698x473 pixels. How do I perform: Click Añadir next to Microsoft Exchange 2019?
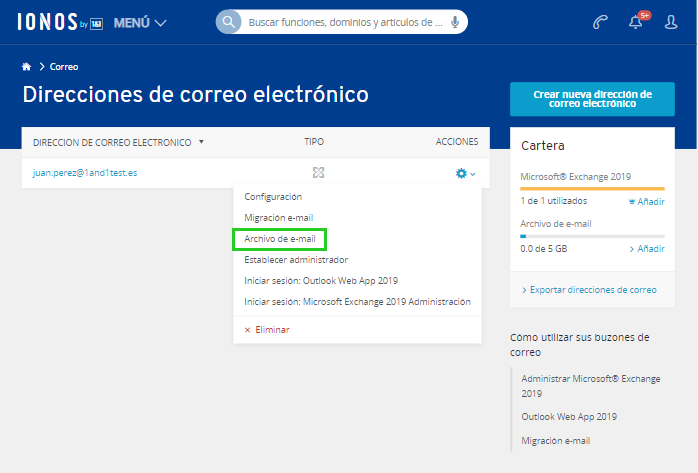point(646,201)
